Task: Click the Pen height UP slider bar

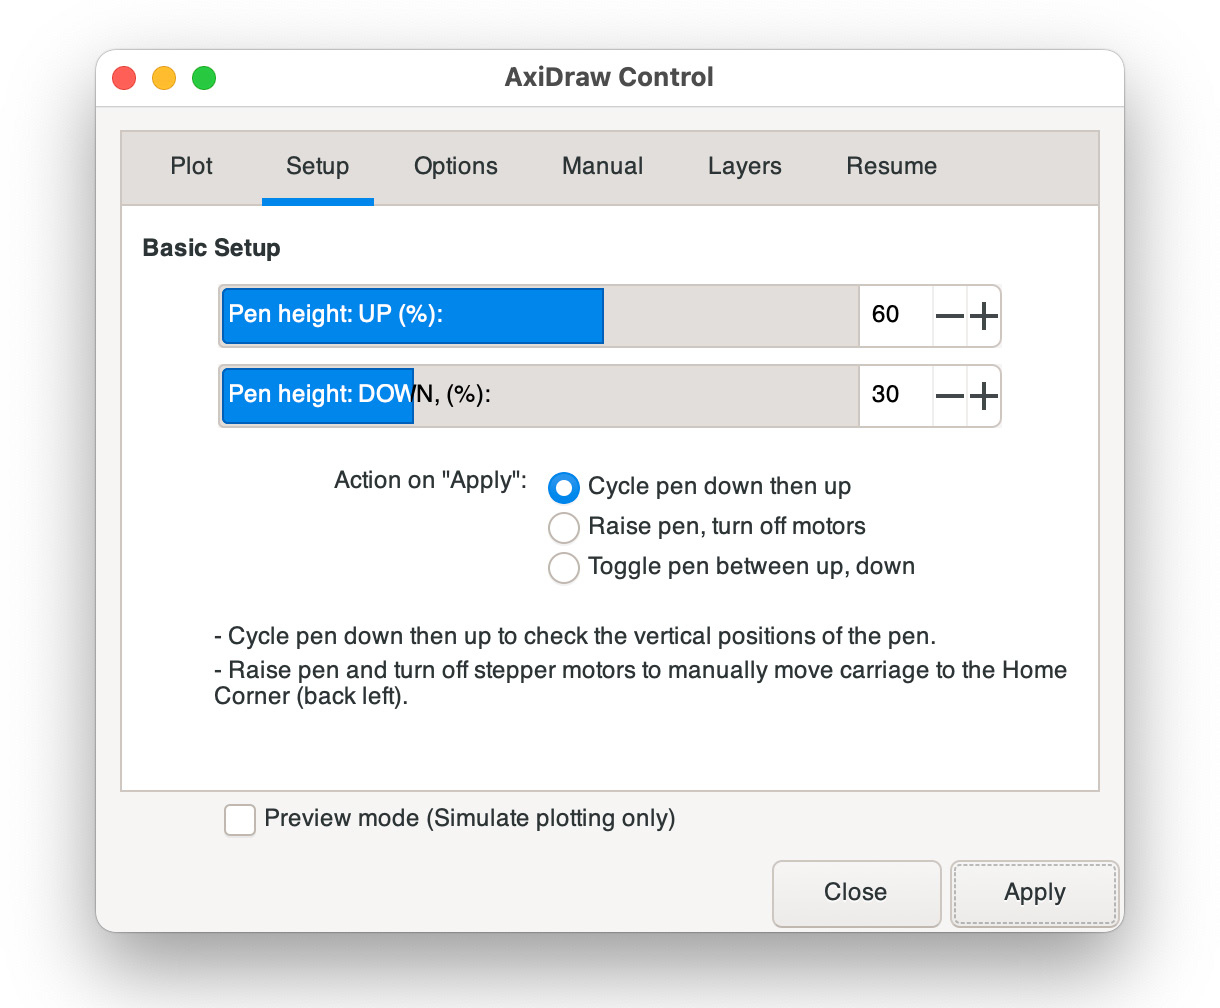Action: pos(539,316)
